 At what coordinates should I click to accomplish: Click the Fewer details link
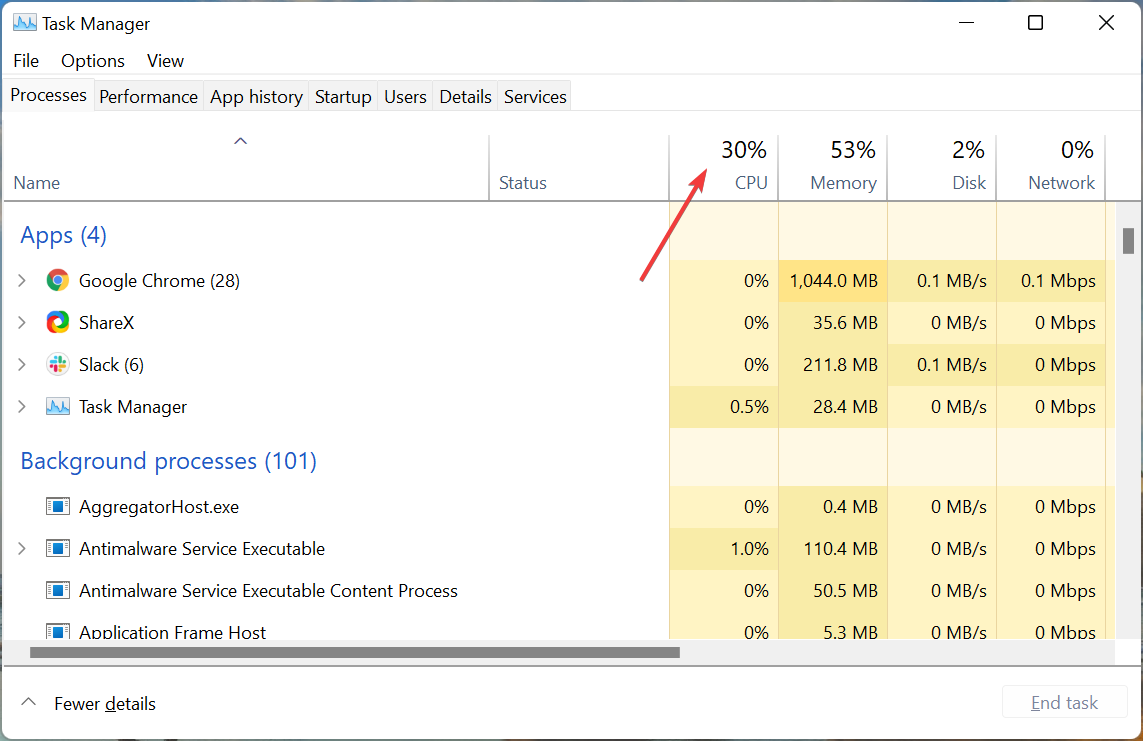click(x=105, y=704)
